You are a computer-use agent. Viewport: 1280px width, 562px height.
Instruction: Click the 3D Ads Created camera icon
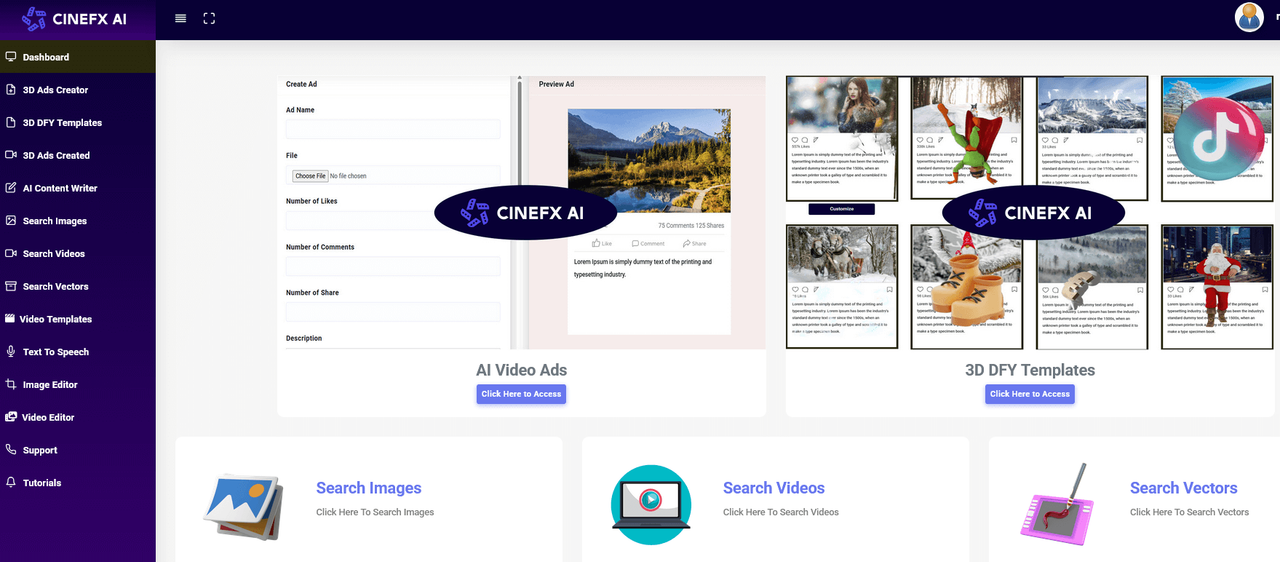(x=11, y=155)
